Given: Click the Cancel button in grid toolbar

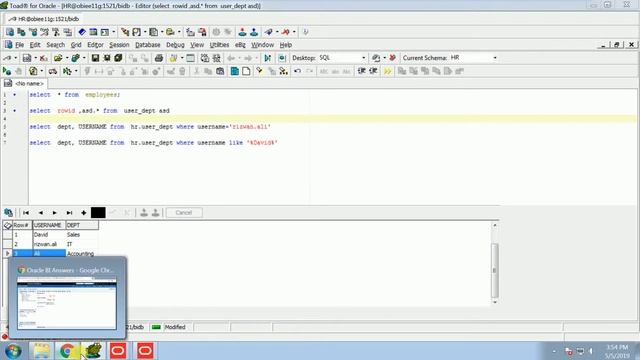Looking at the screenshot, I should [x=183, y=213].
